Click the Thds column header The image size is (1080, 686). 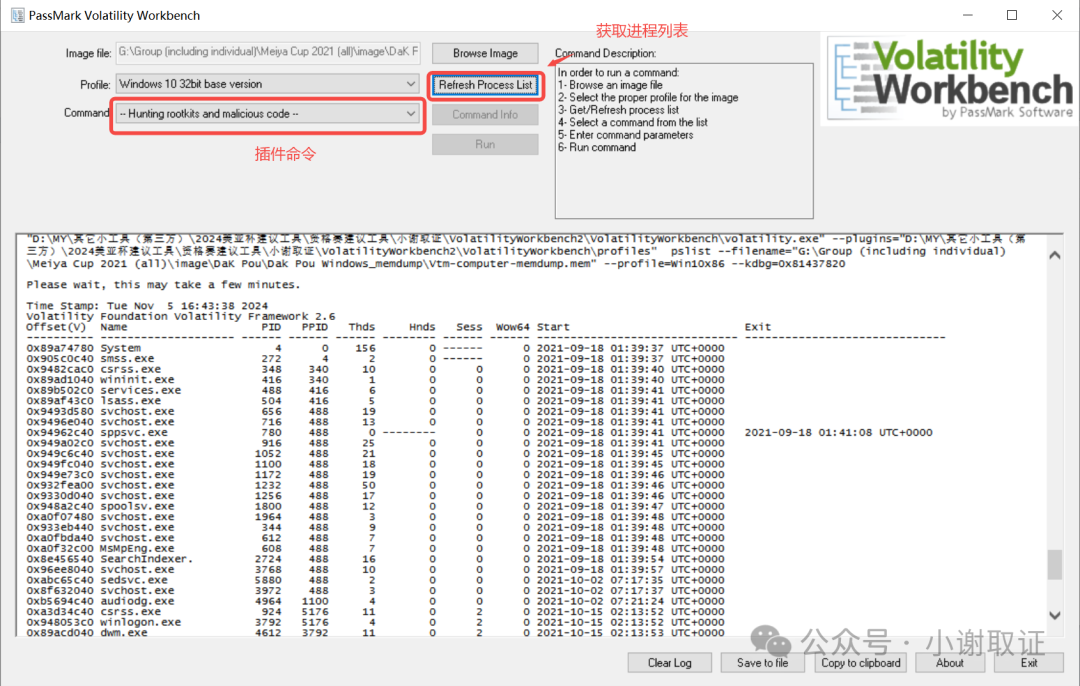pyautogui.click(x=362, y=327)
